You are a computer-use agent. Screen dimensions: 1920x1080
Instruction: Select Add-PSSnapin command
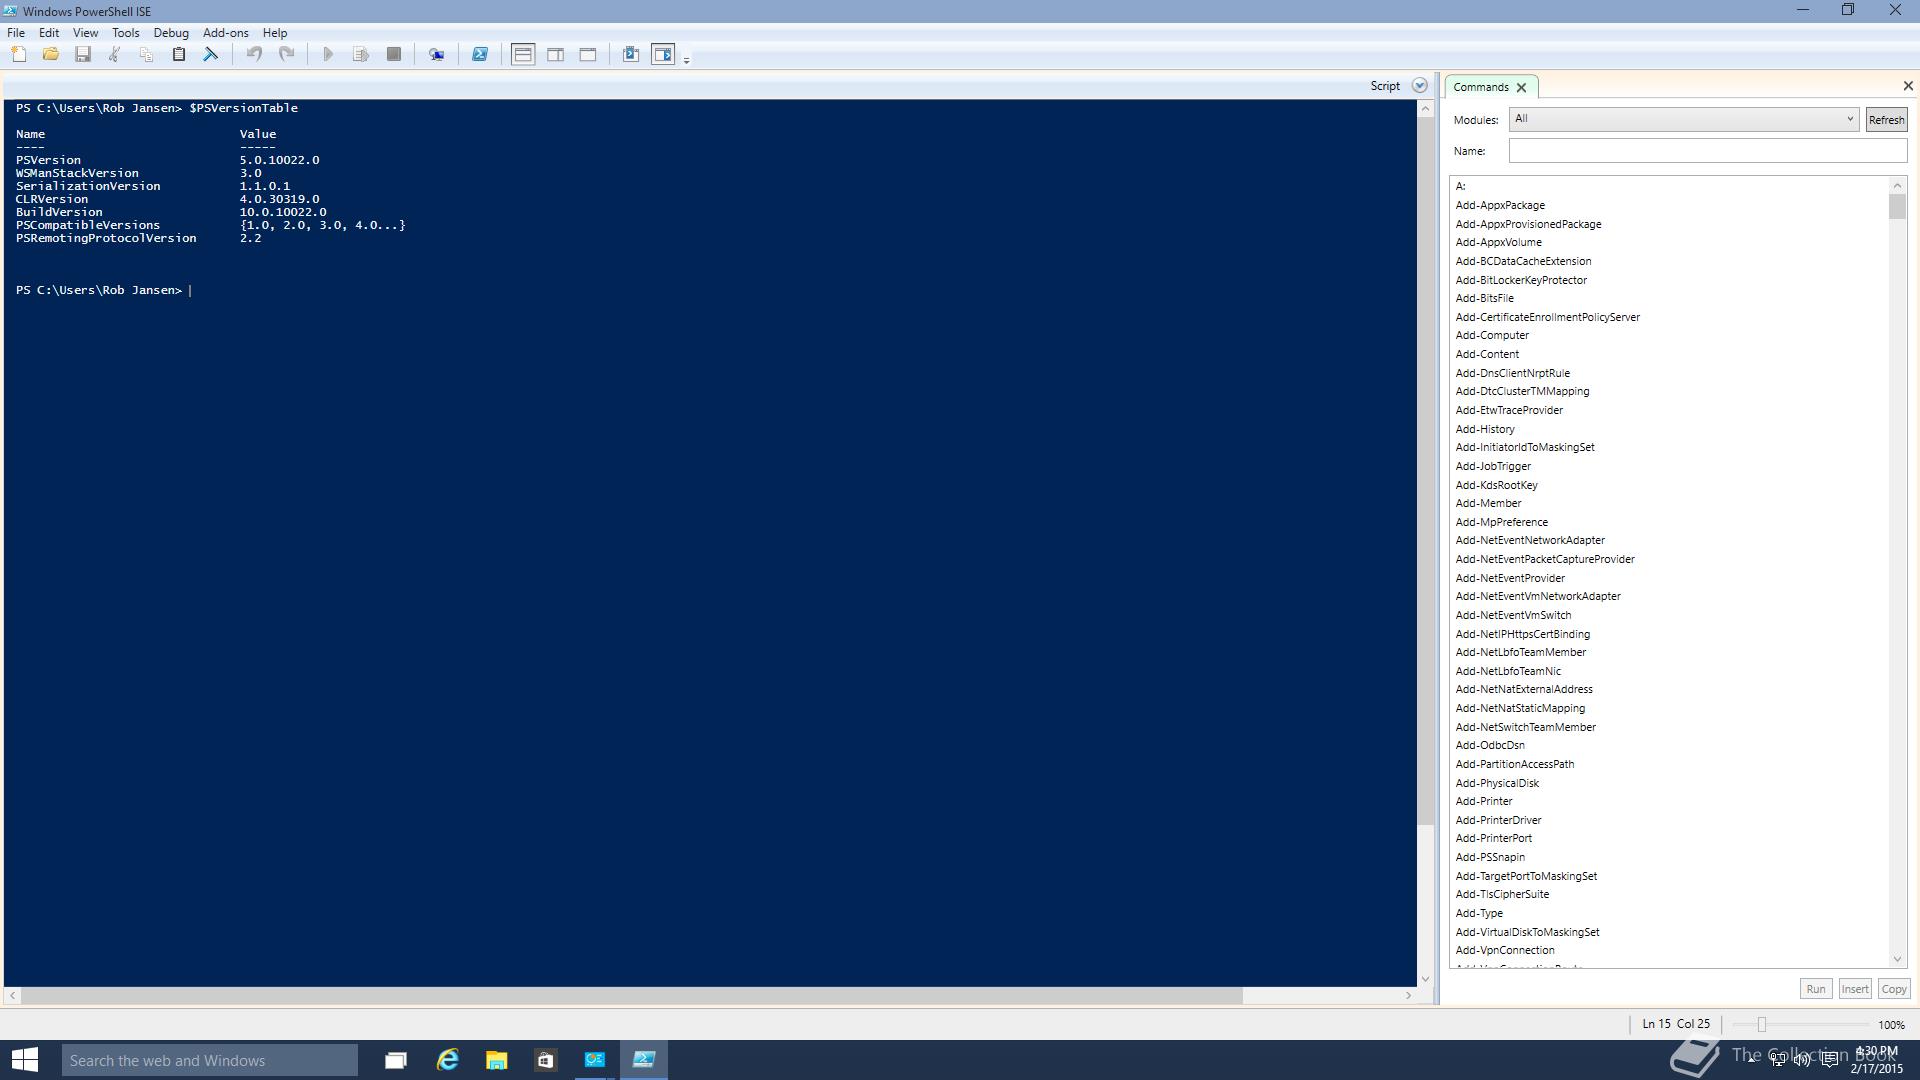(1490, 857)
